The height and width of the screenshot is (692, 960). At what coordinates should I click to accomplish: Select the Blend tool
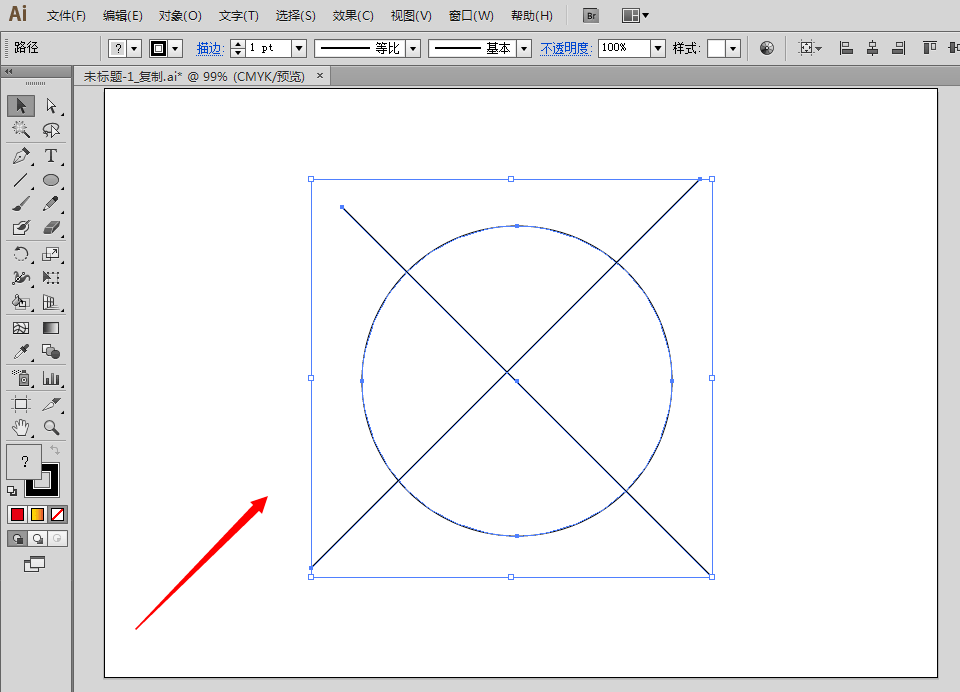click(x=51, y=352)
